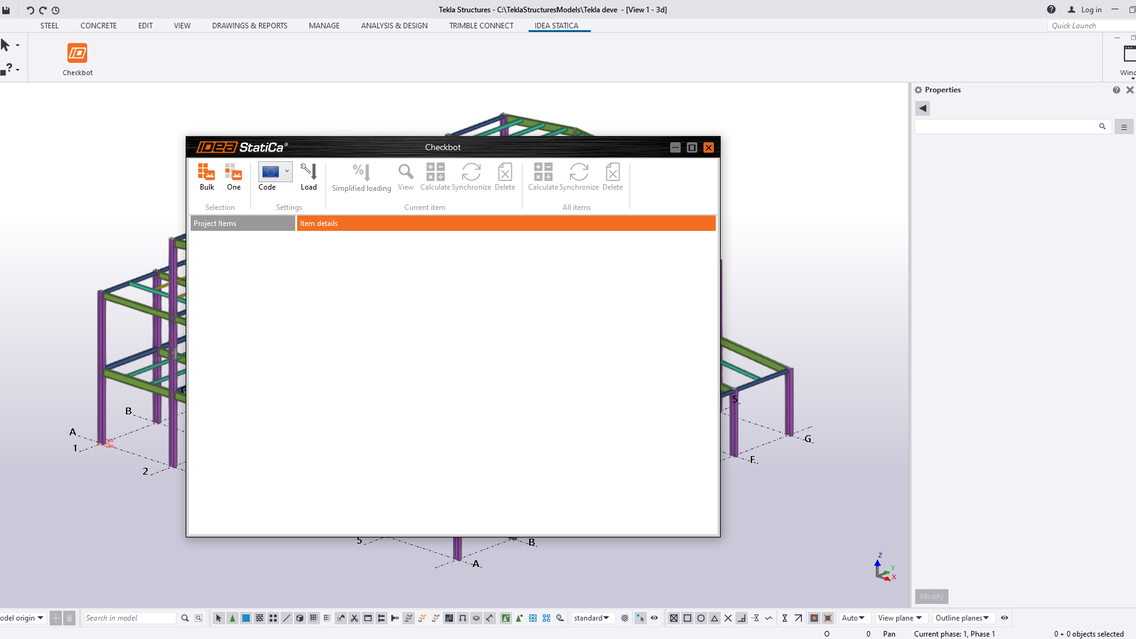Click the Modify button in Properties

[932, 596]
